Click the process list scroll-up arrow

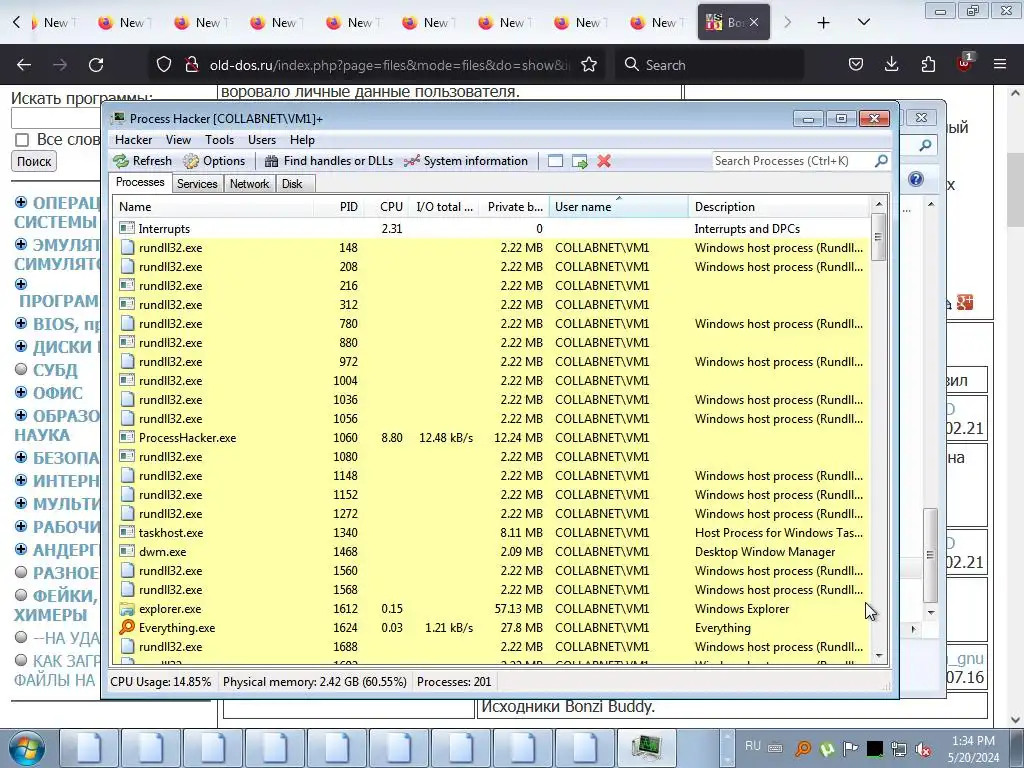click(878, 204)
